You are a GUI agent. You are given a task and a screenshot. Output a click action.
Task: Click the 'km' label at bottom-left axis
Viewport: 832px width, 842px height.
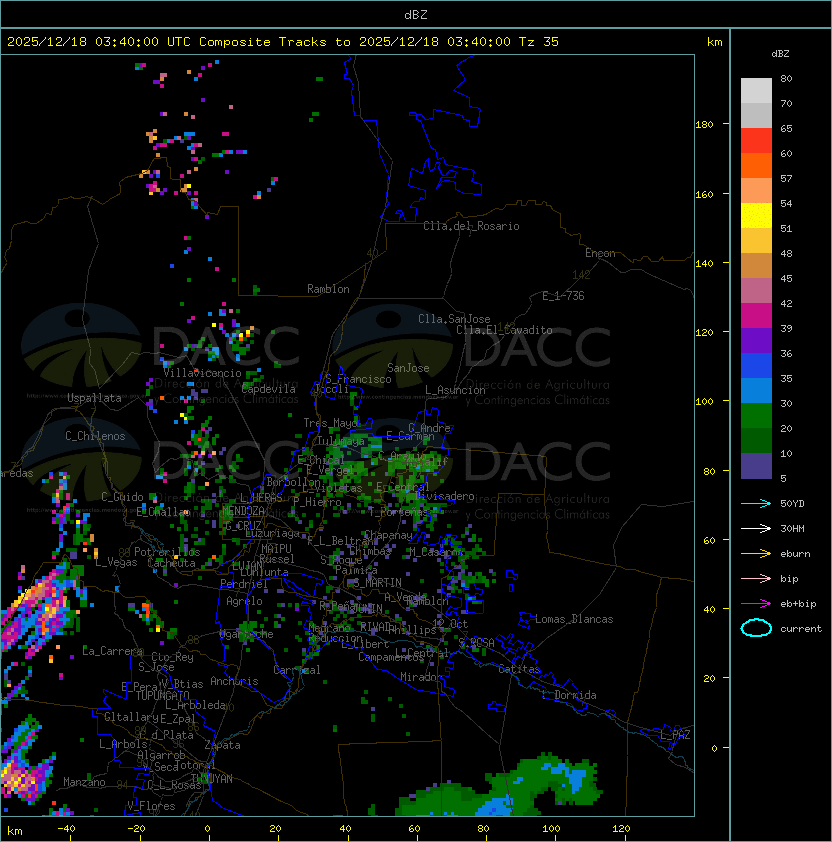pos(15,831)
